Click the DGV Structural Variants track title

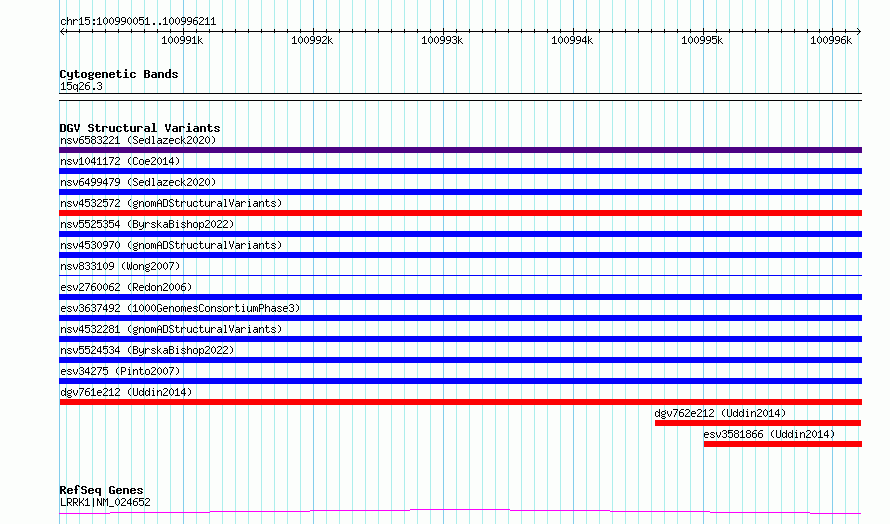click(140, 128)
